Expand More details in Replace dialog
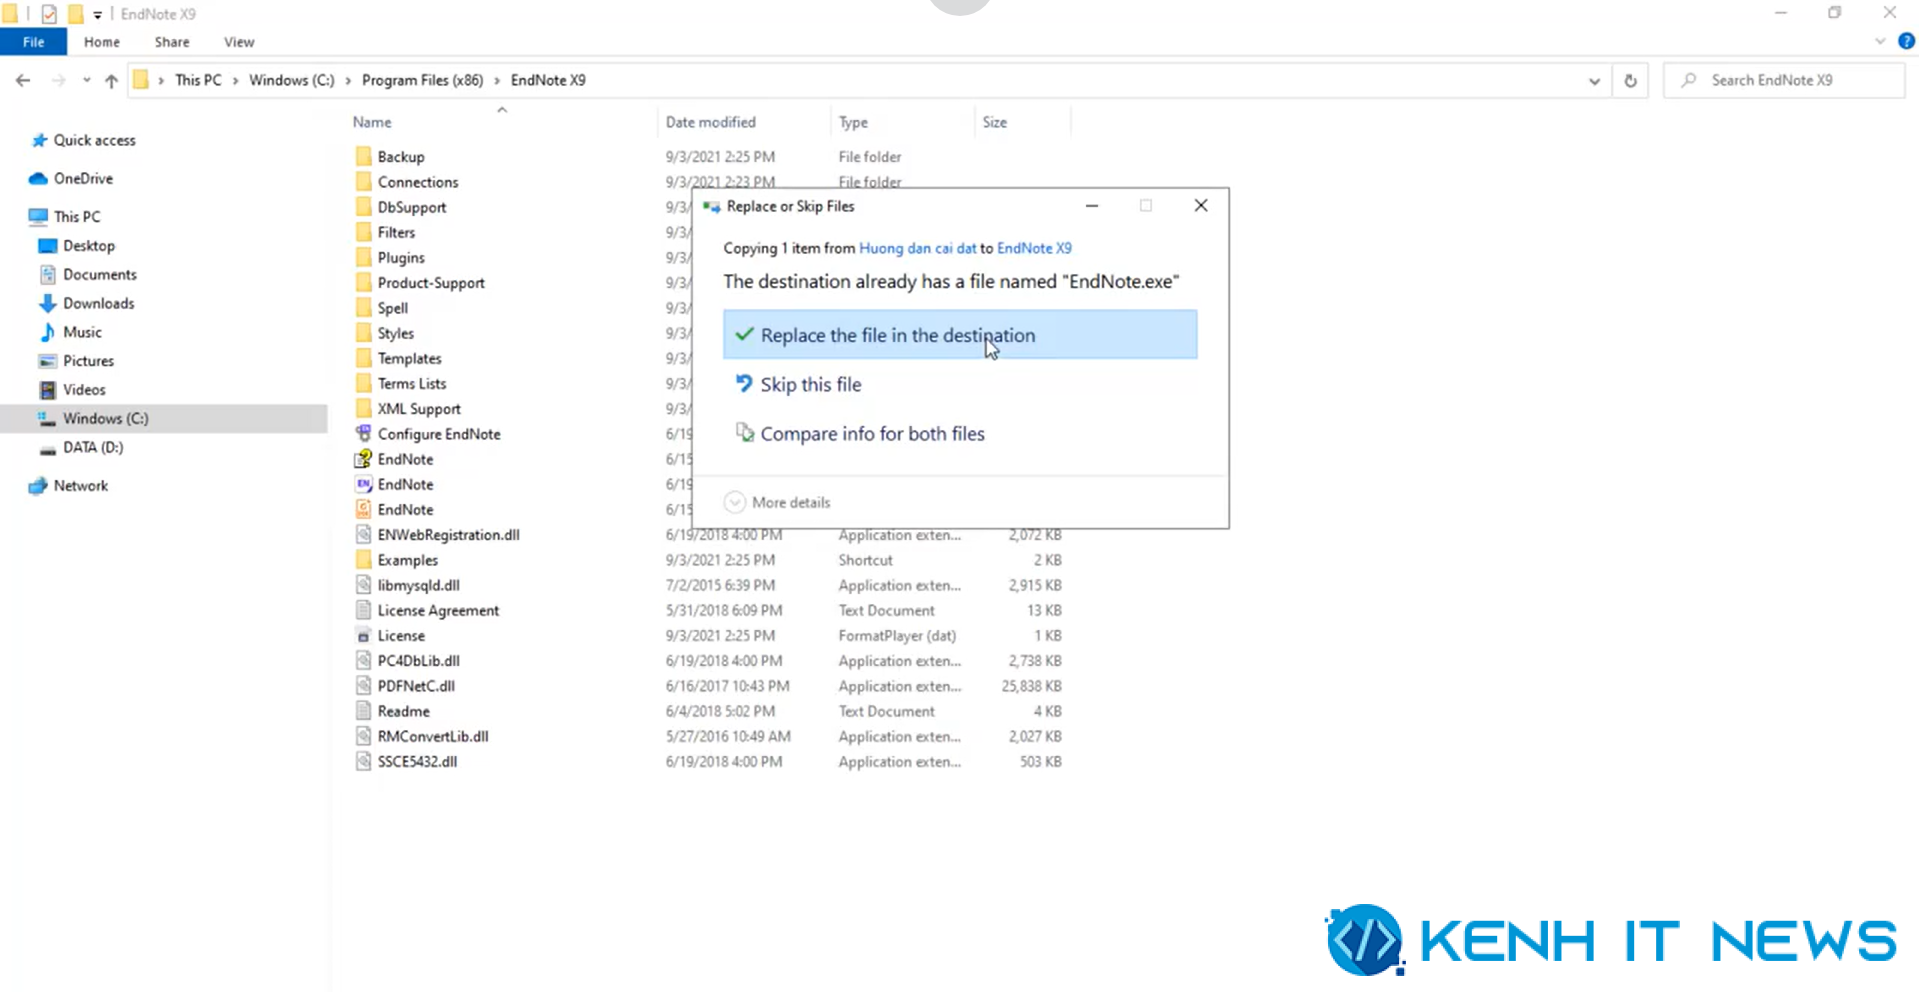Screen dimensions: 1919x992 coord(778,502)
